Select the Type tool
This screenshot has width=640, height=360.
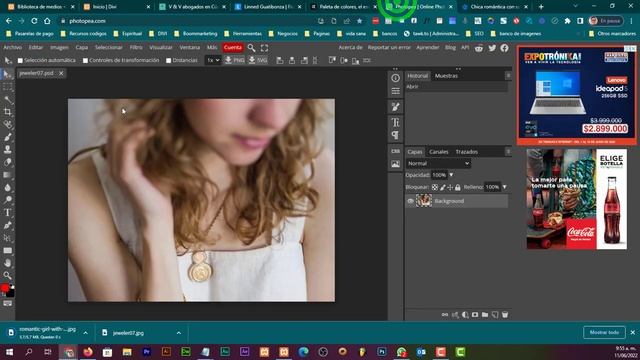point(7,213)
